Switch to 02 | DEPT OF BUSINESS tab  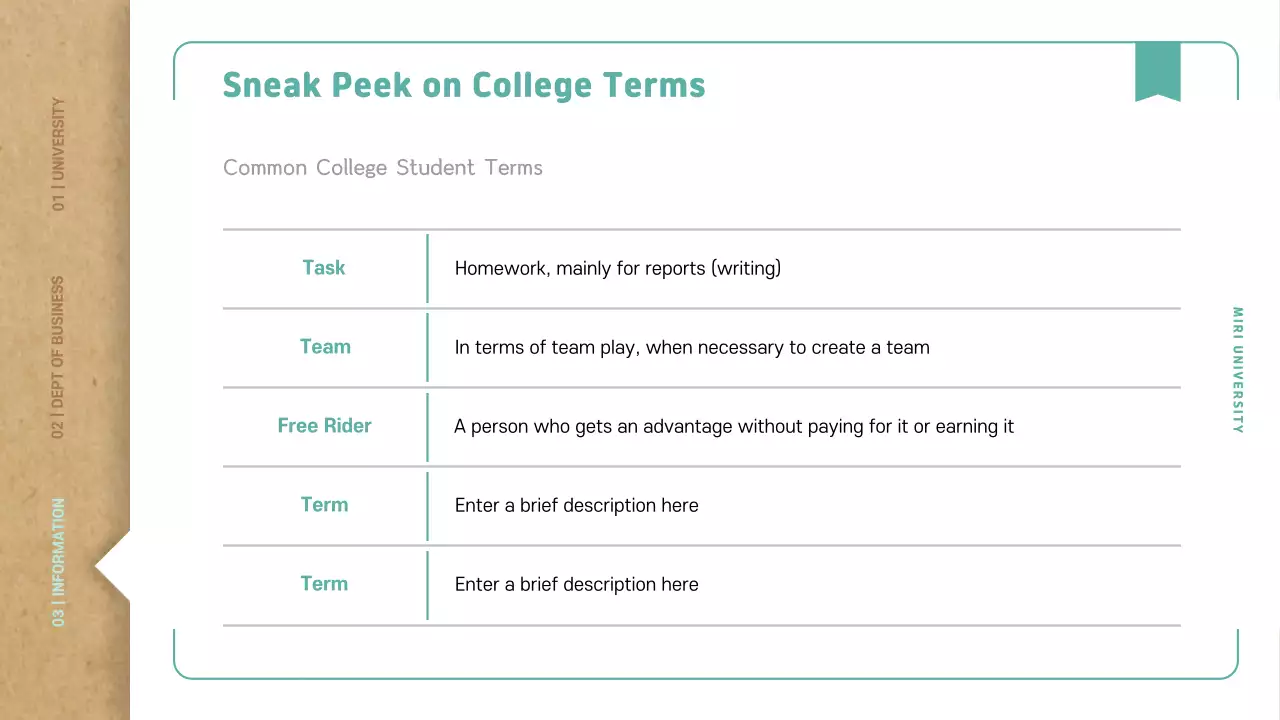[x=58, y=357]
